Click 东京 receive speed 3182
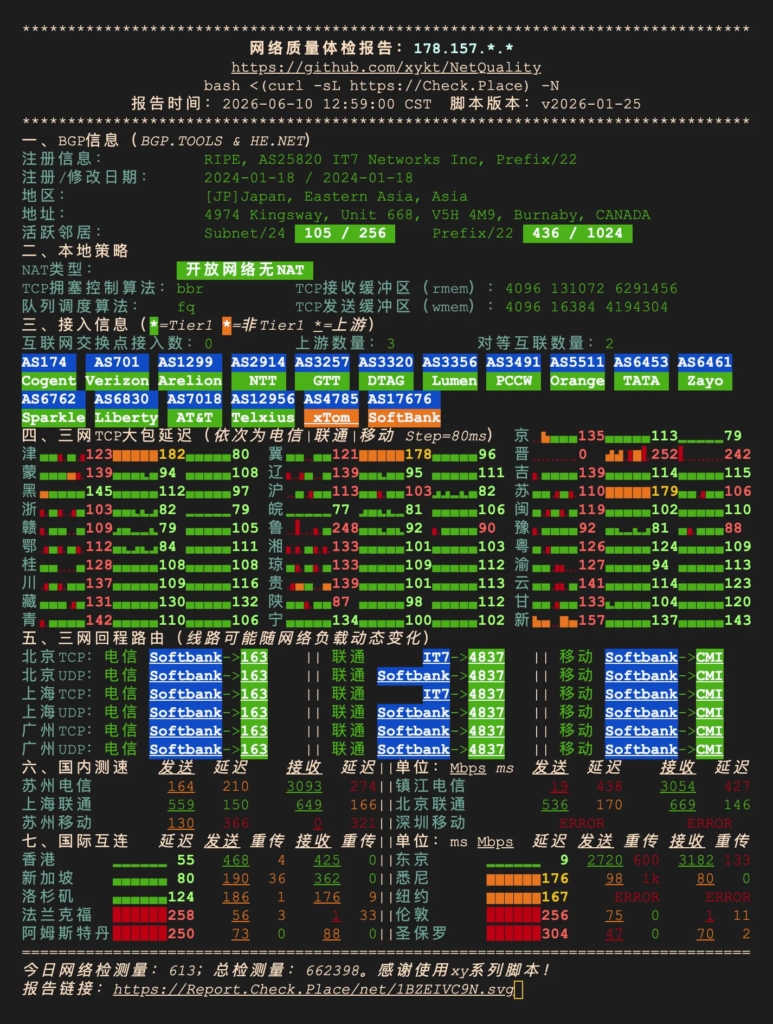773x1024 pixels. [696, 860]
